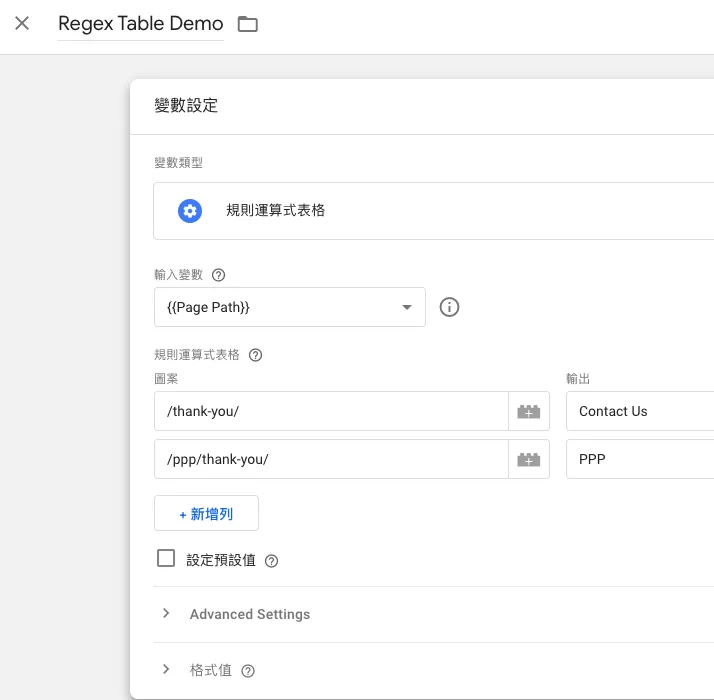Click the /ppp/thank-you/ pattern field
Screen dimensions: 714x700
[x=331, y=459]
